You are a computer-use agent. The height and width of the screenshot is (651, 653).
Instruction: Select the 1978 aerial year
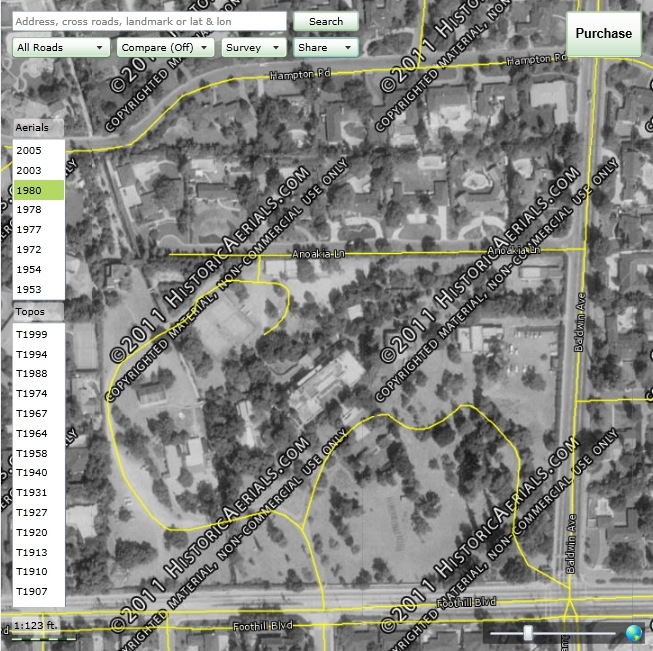(39, 210)
